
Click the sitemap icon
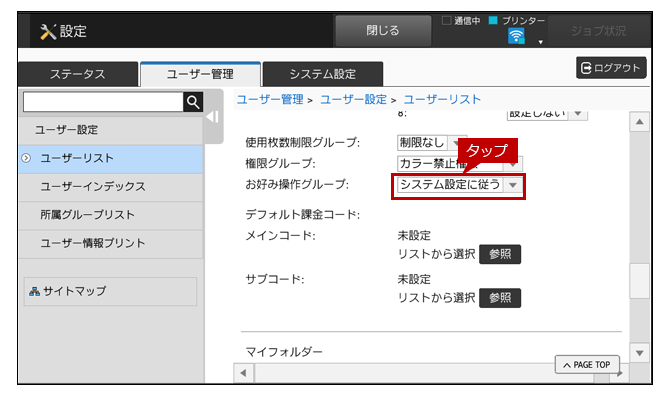pyautogui.click(x=34, y=291)
